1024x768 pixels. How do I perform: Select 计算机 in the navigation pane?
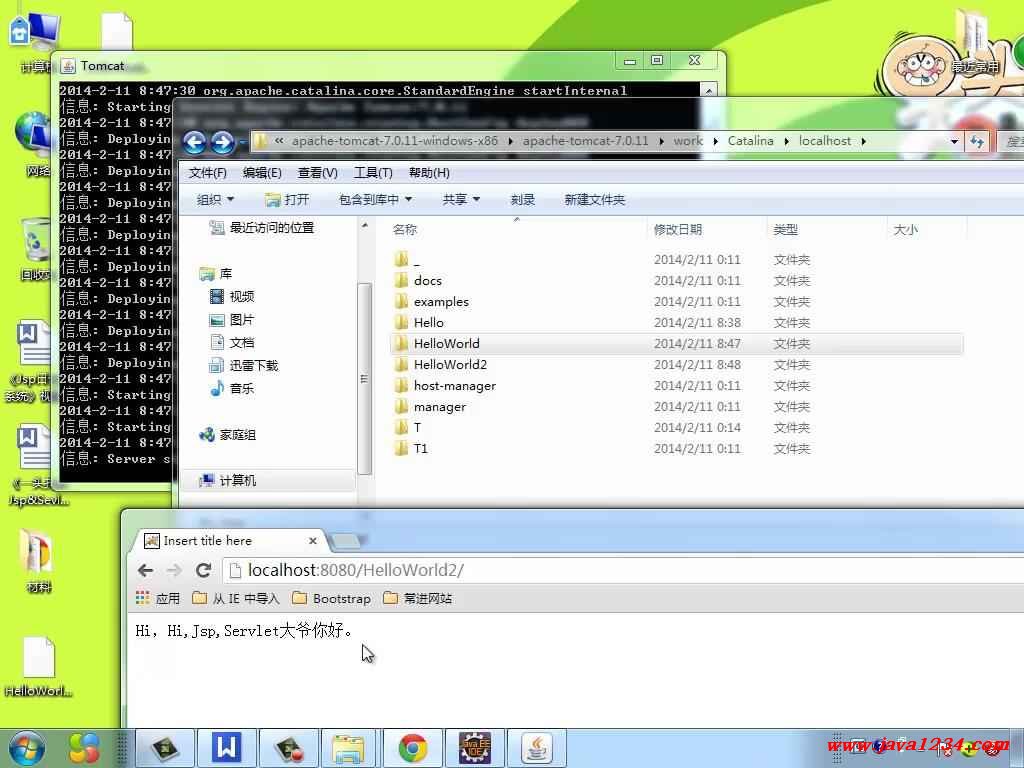237,481
